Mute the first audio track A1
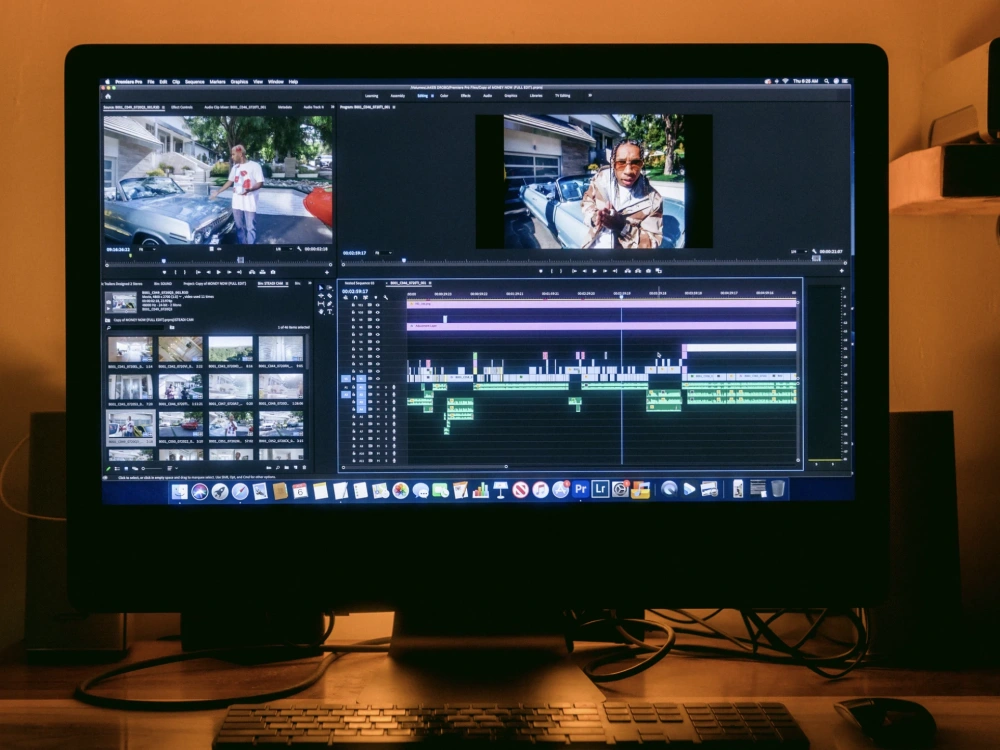 (378, 387)
